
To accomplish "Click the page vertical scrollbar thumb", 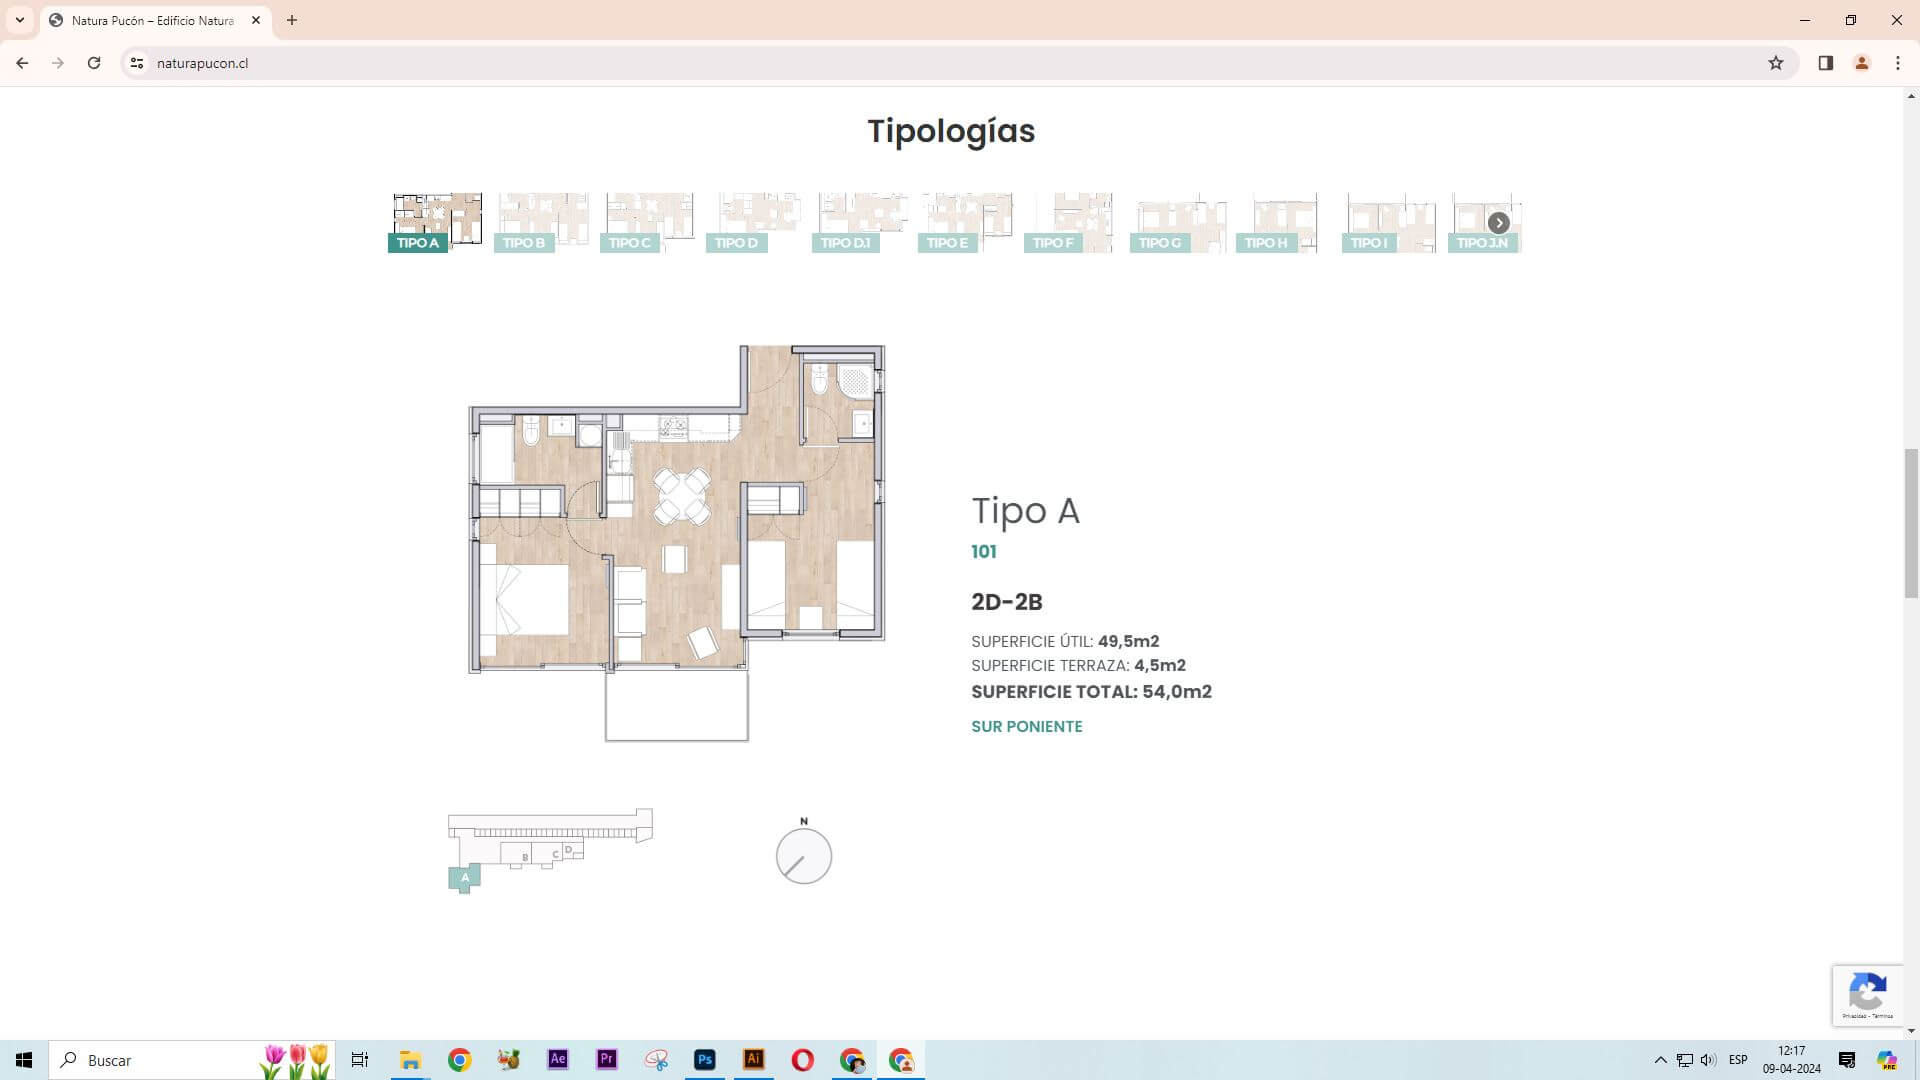I will [x=1911, y=522].
